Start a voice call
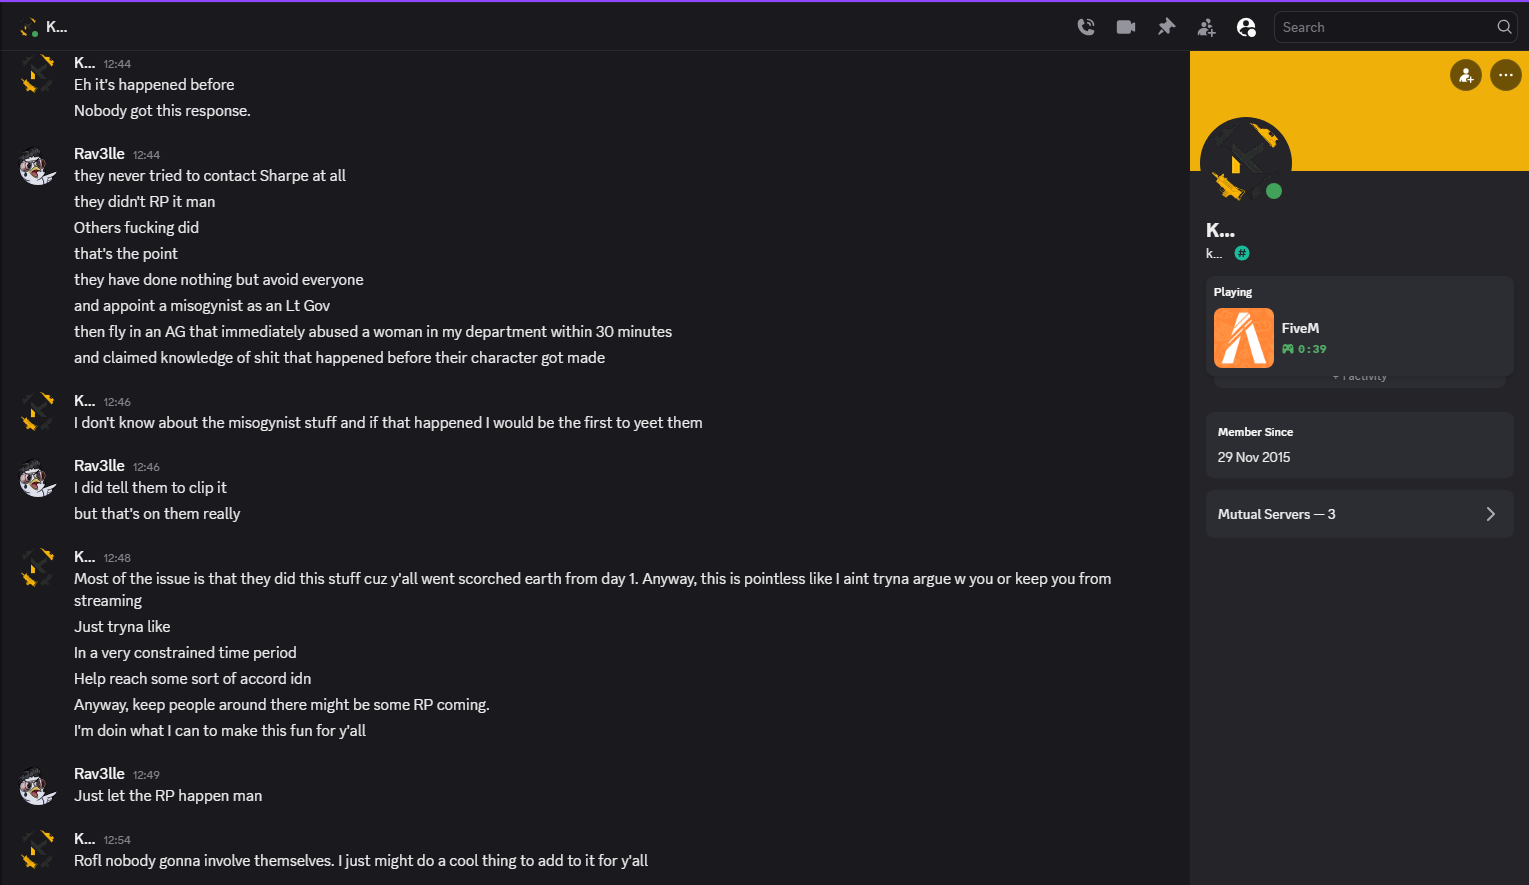This screenshot has height=885, width=1529. point(1086,27)
